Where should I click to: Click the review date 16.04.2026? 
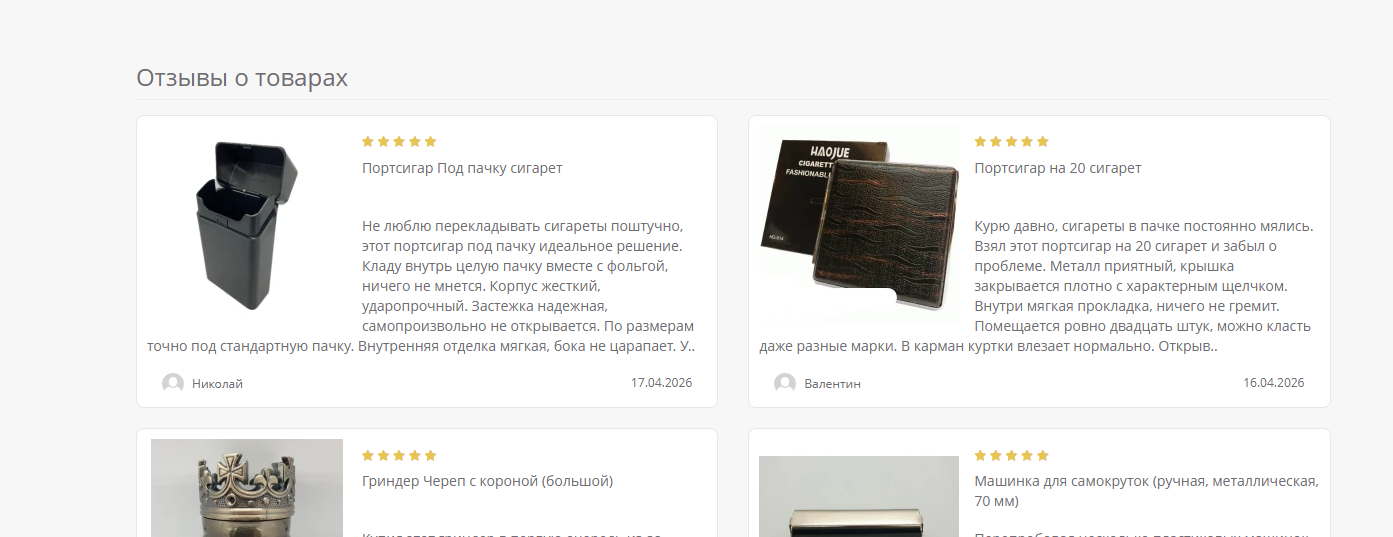tap(1273, 383)
